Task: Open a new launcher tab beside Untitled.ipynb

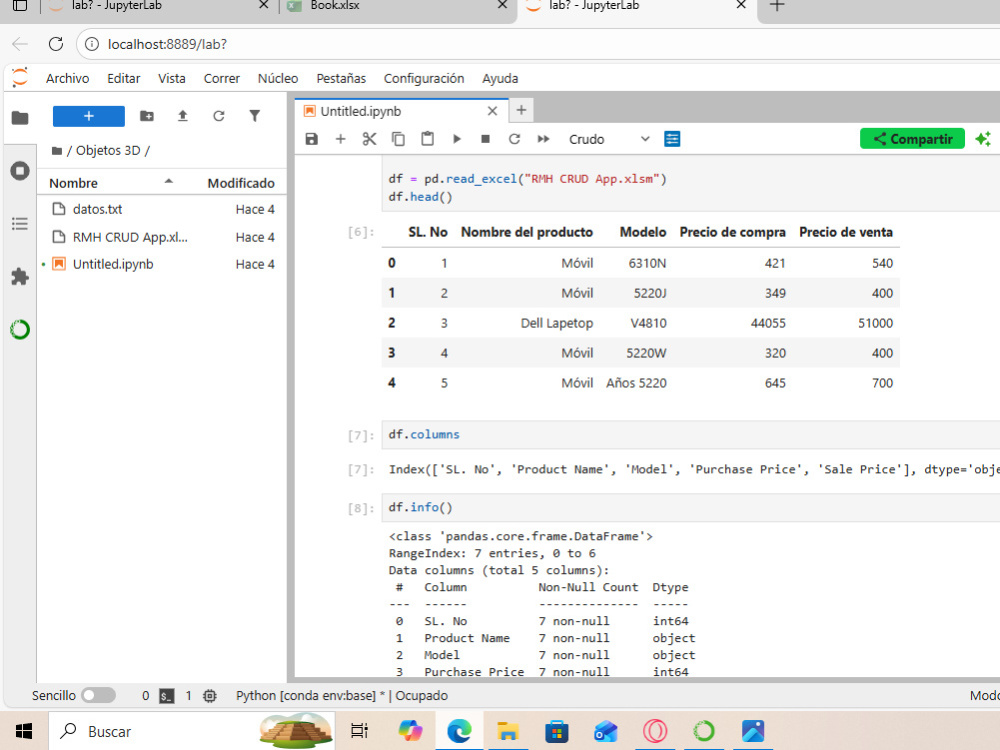Action: click(x=521, y=110)
